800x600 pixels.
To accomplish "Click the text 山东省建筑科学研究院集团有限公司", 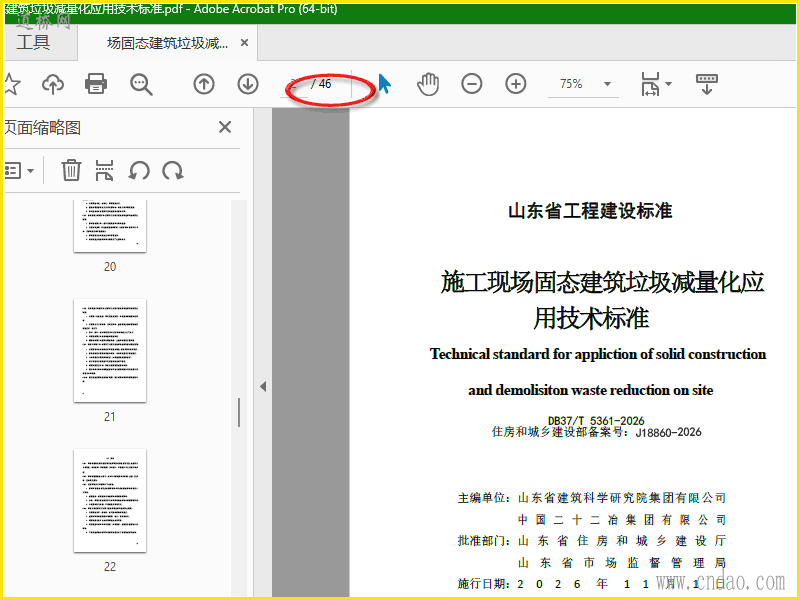I will tap(621, 497).
